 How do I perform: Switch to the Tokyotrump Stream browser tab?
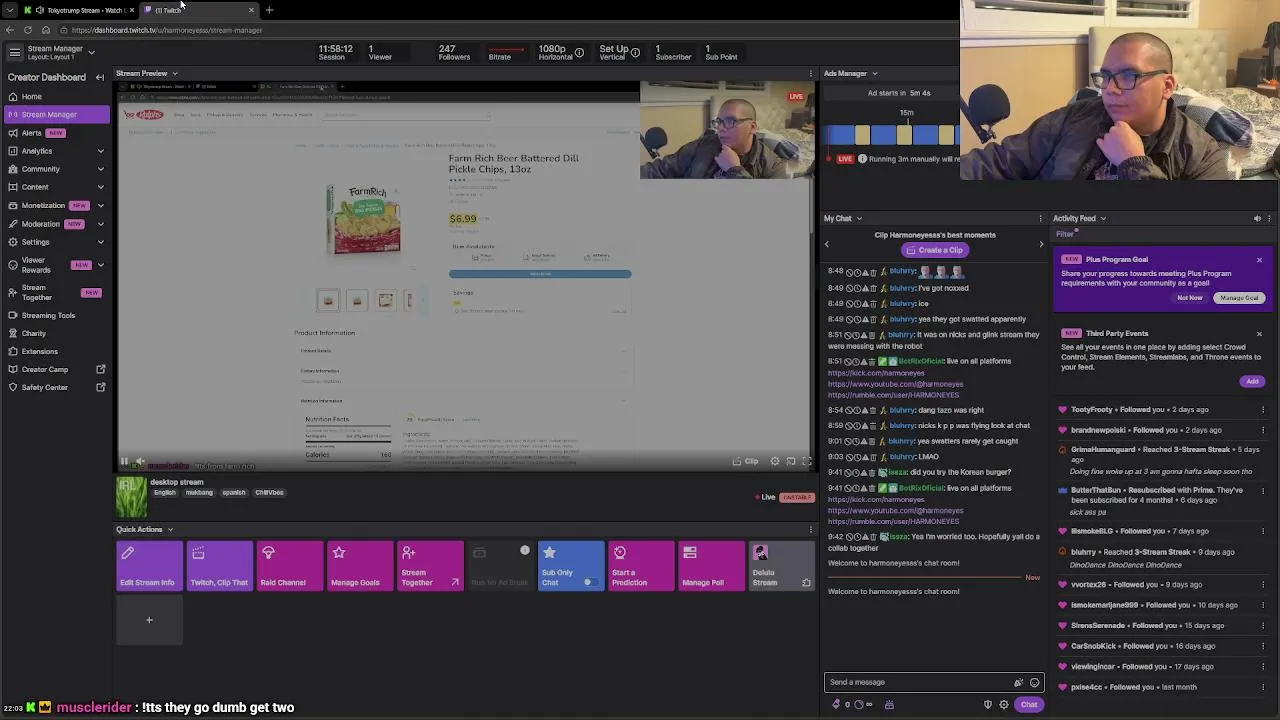click(x=79, y=10)
